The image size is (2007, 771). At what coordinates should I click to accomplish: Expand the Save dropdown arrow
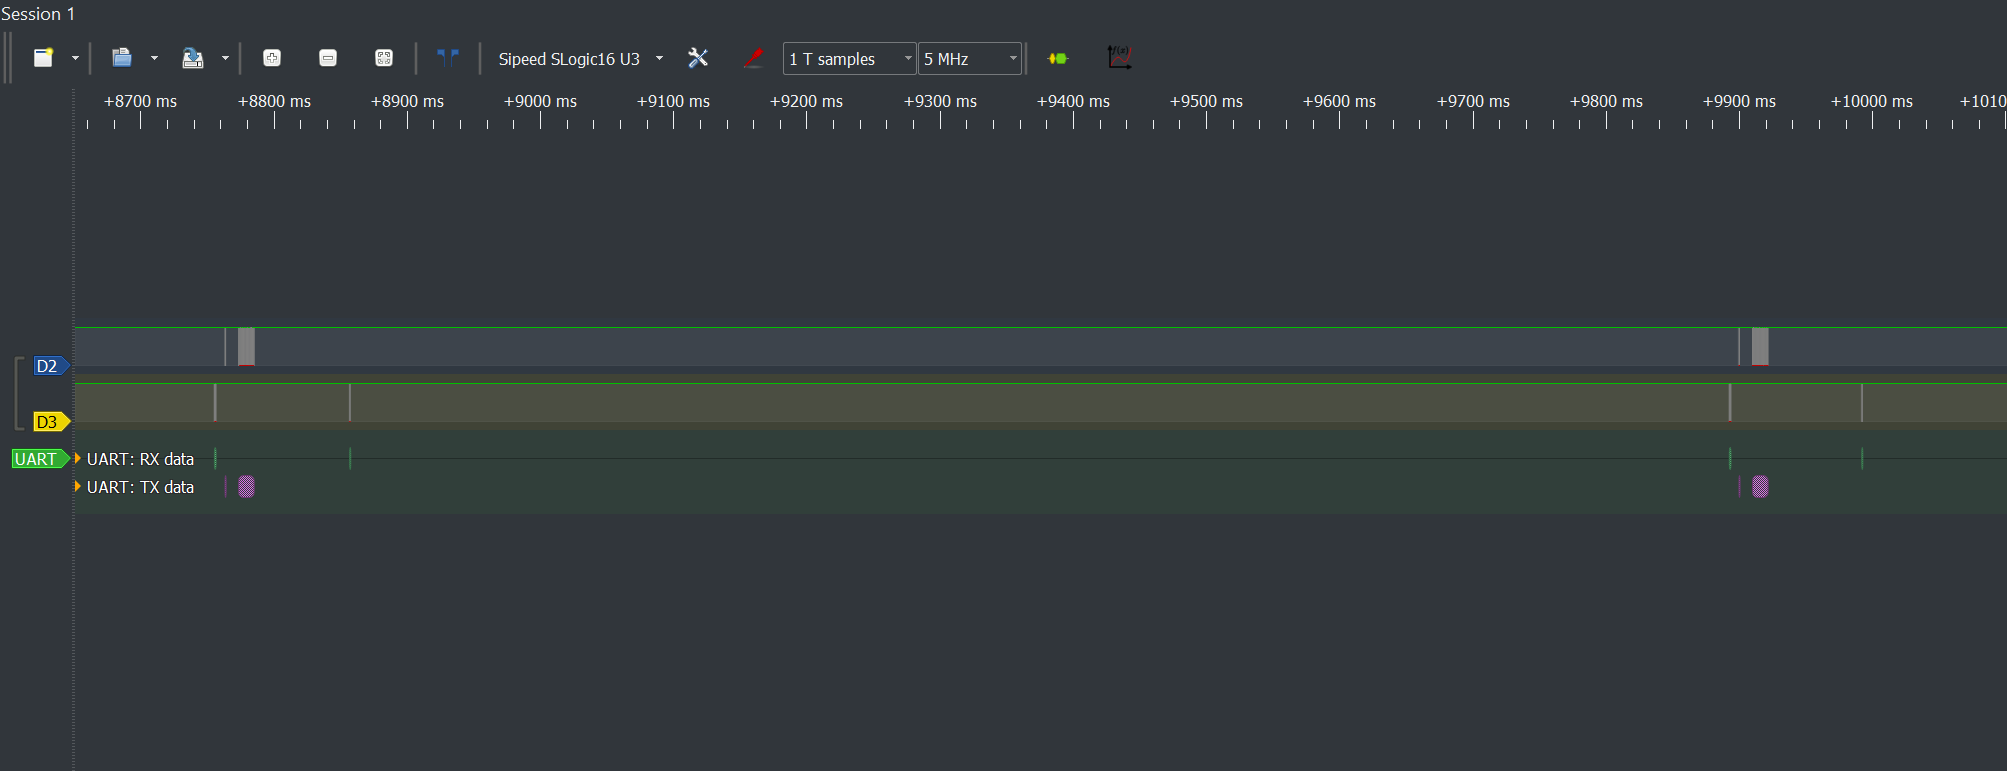pyautogui.click(x=225, y=58)
